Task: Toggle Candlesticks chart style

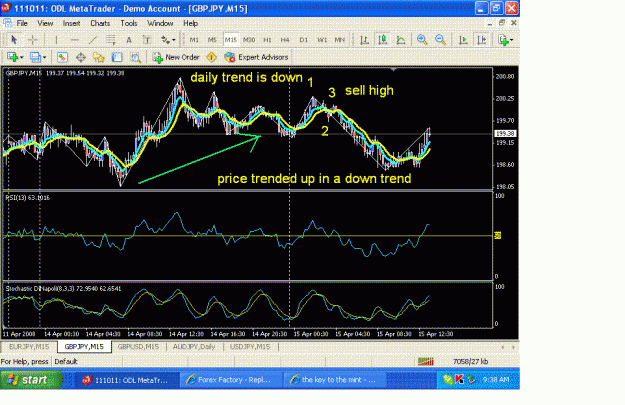Action: [x=383, y=40]
